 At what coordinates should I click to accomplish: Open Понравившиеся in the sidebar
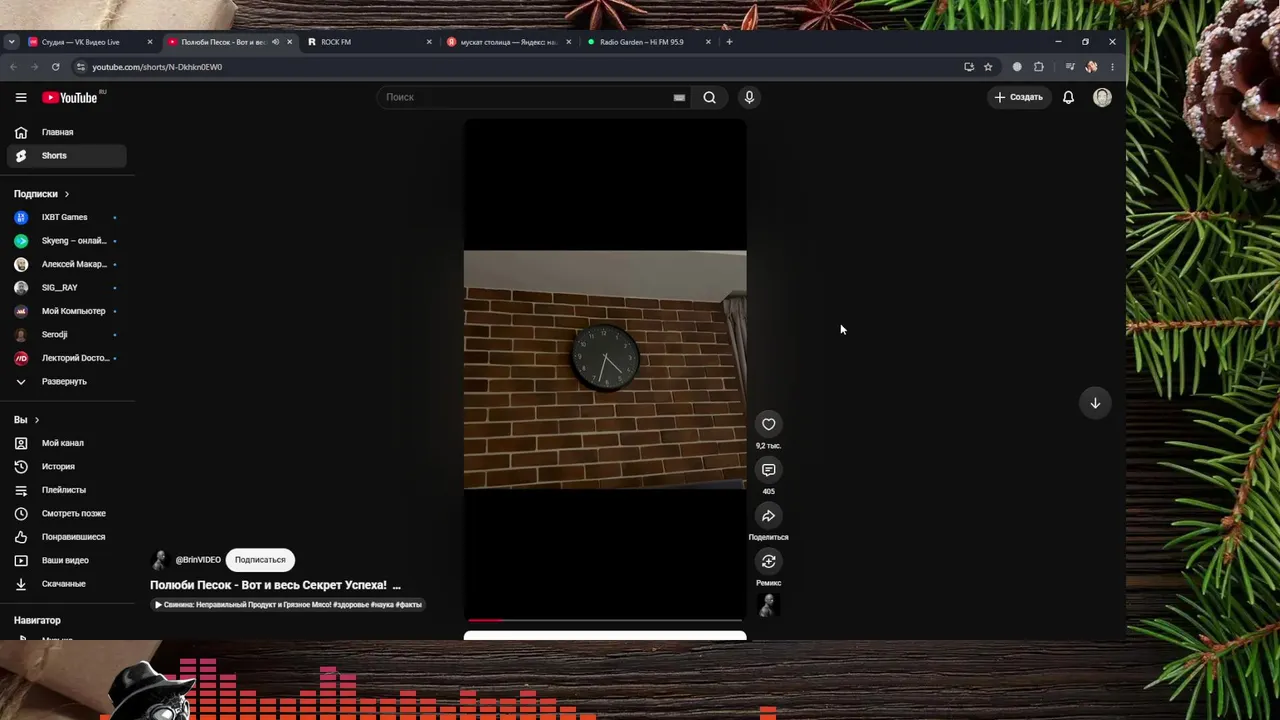tap(66, 537)
